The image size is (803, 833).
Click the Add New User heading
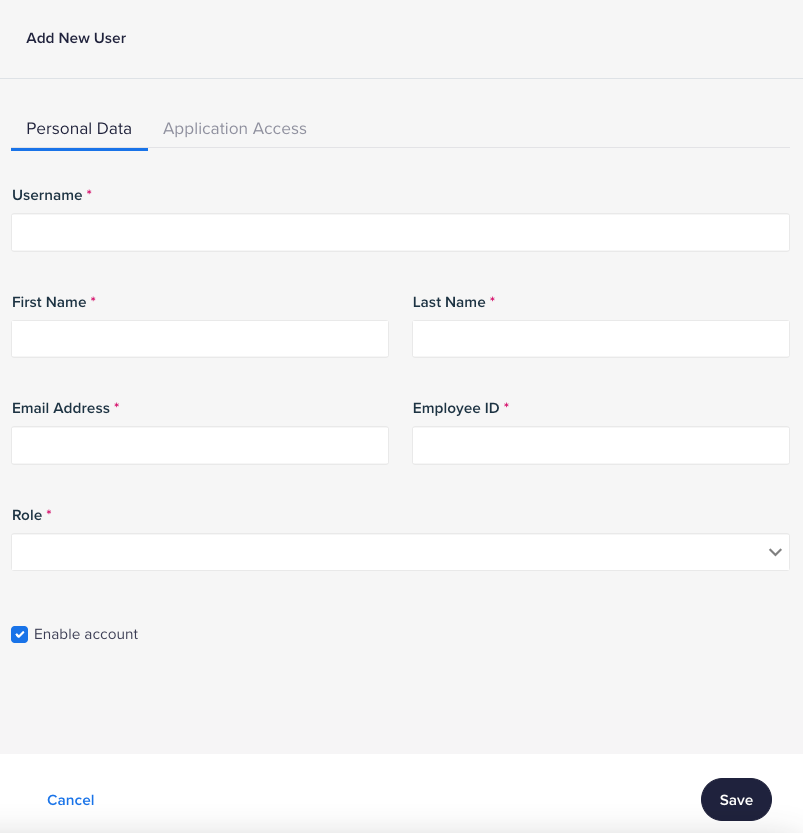click(76, 38)
